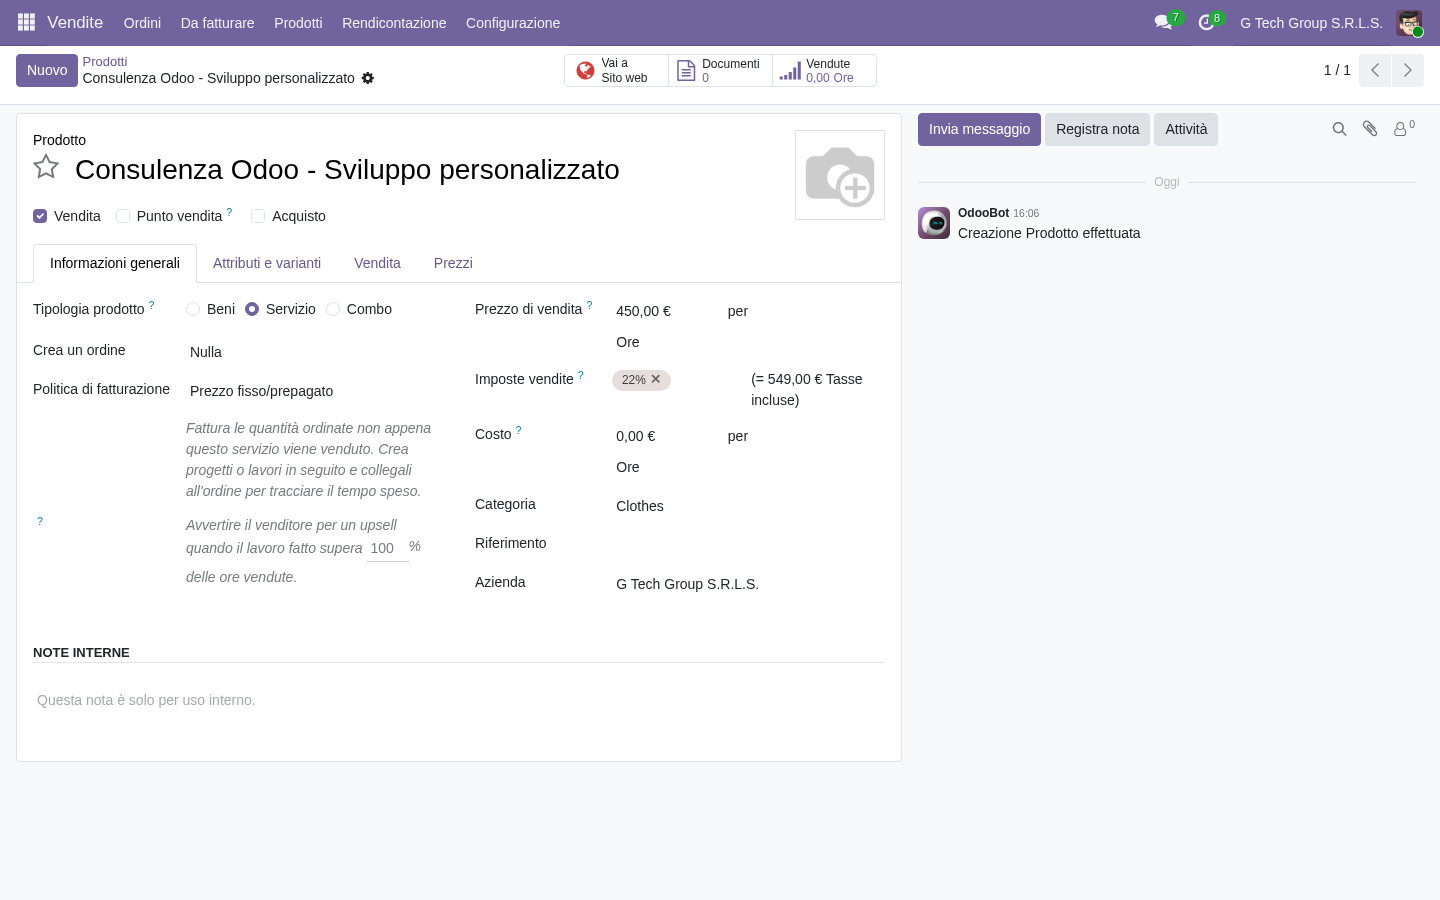This screenshot has height=900, width=1440.
Task: Show help tooltip for Prezzo di vendita
Action: pyautogui.click(x=589, y=305)
